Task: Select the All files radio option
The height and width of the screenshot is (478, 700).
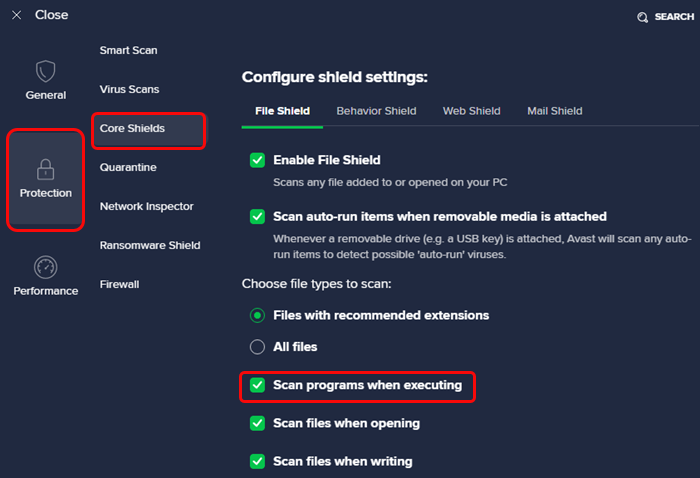Action: pos(257,347)
